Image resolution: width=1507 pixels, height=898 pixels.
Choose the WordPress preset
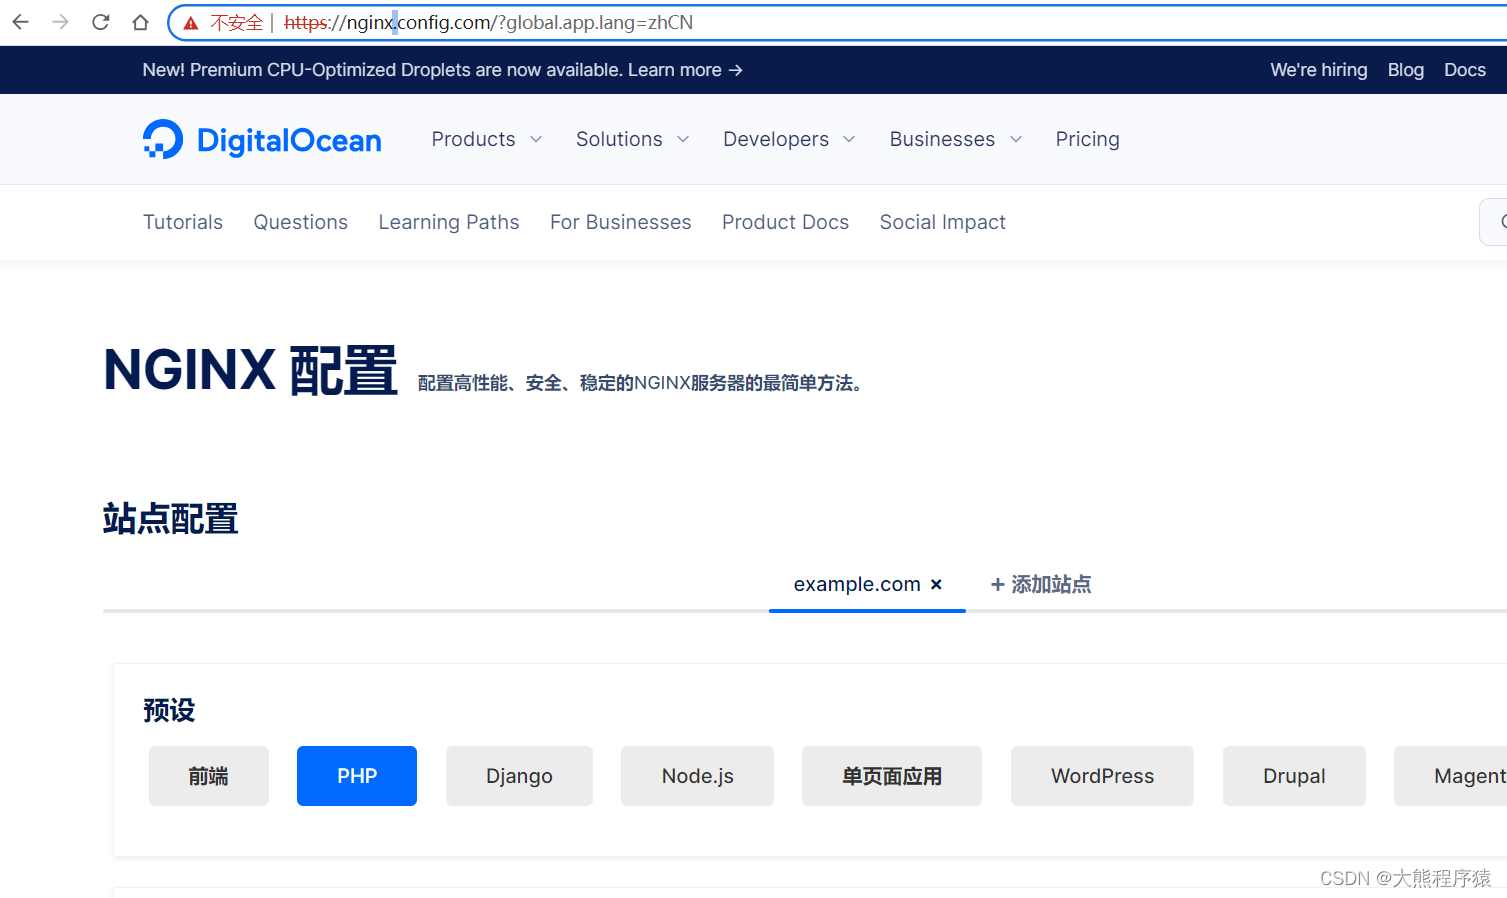click(x=1102, y=776)
